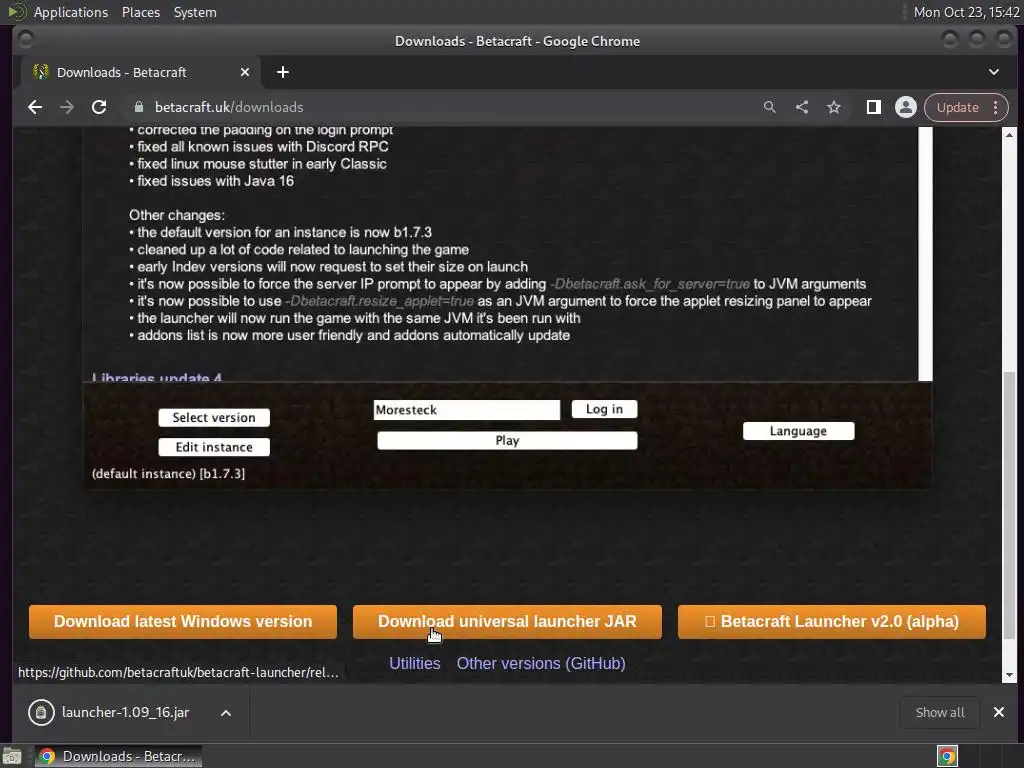This screenshot has width=1024, height=768.
Task: Click the Log in button
Action: [x=604, y=409]
